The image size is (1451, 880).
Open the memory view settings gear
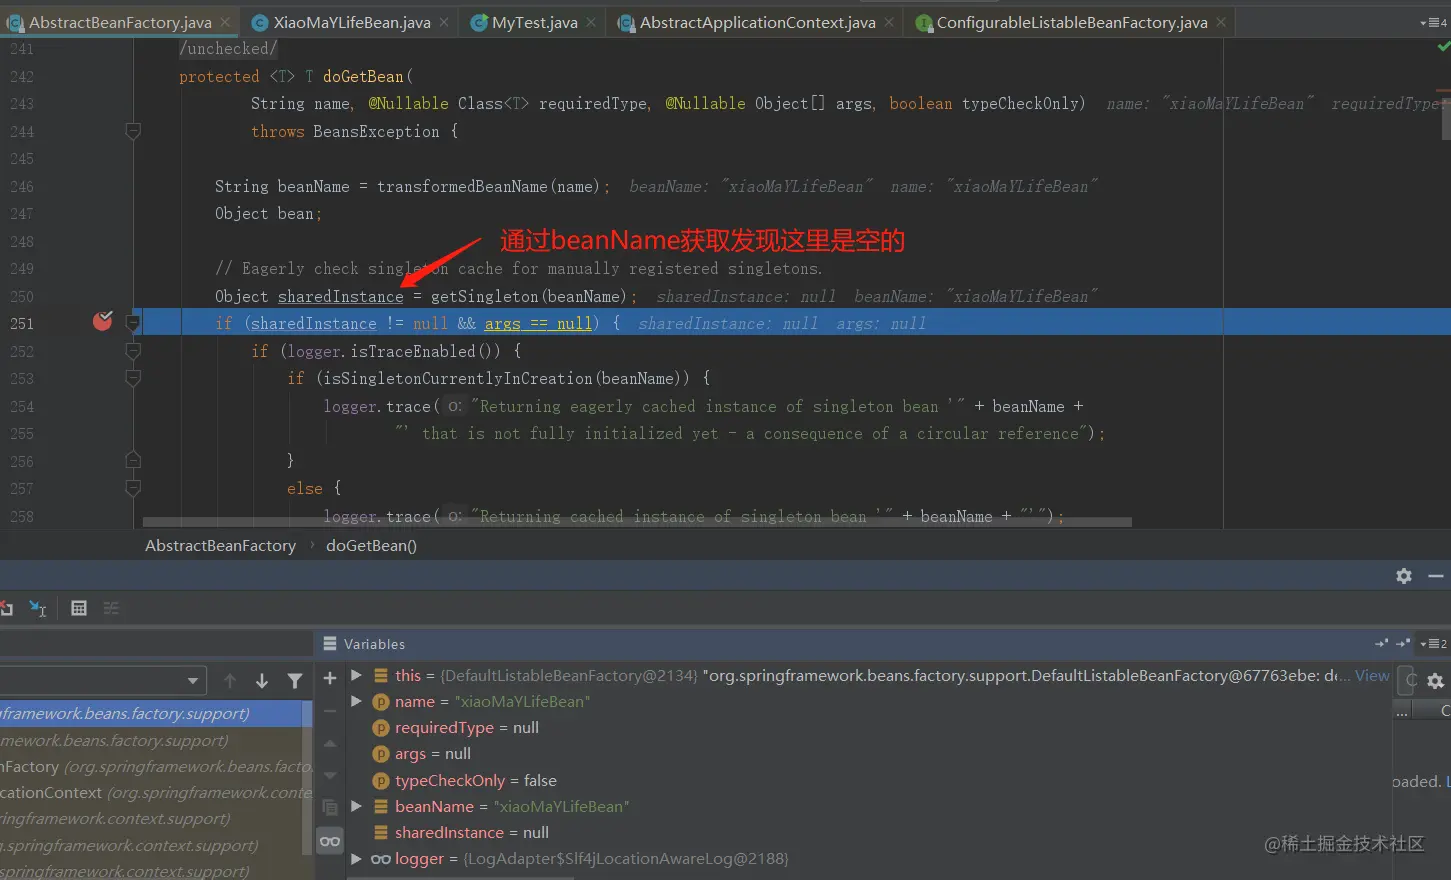click(x=1436, y=681)
